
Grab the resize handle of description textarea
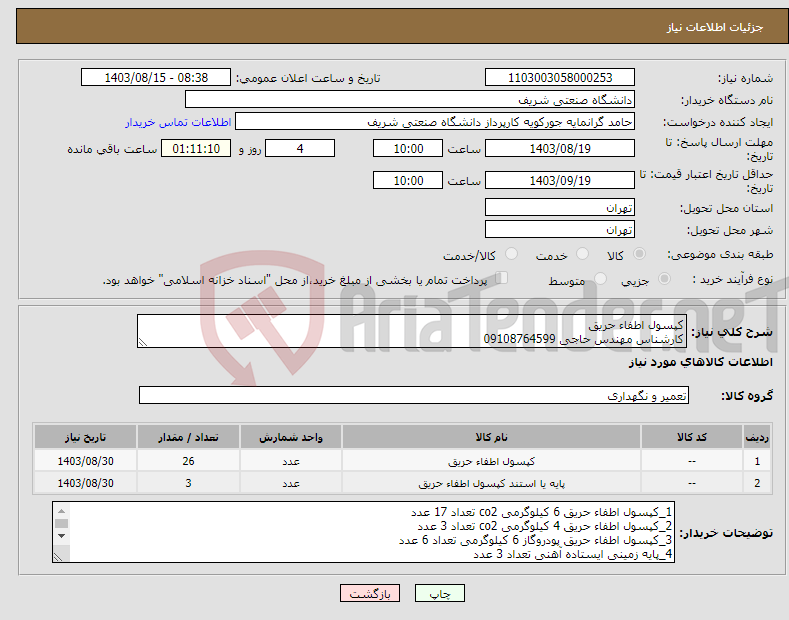(143, 342)
